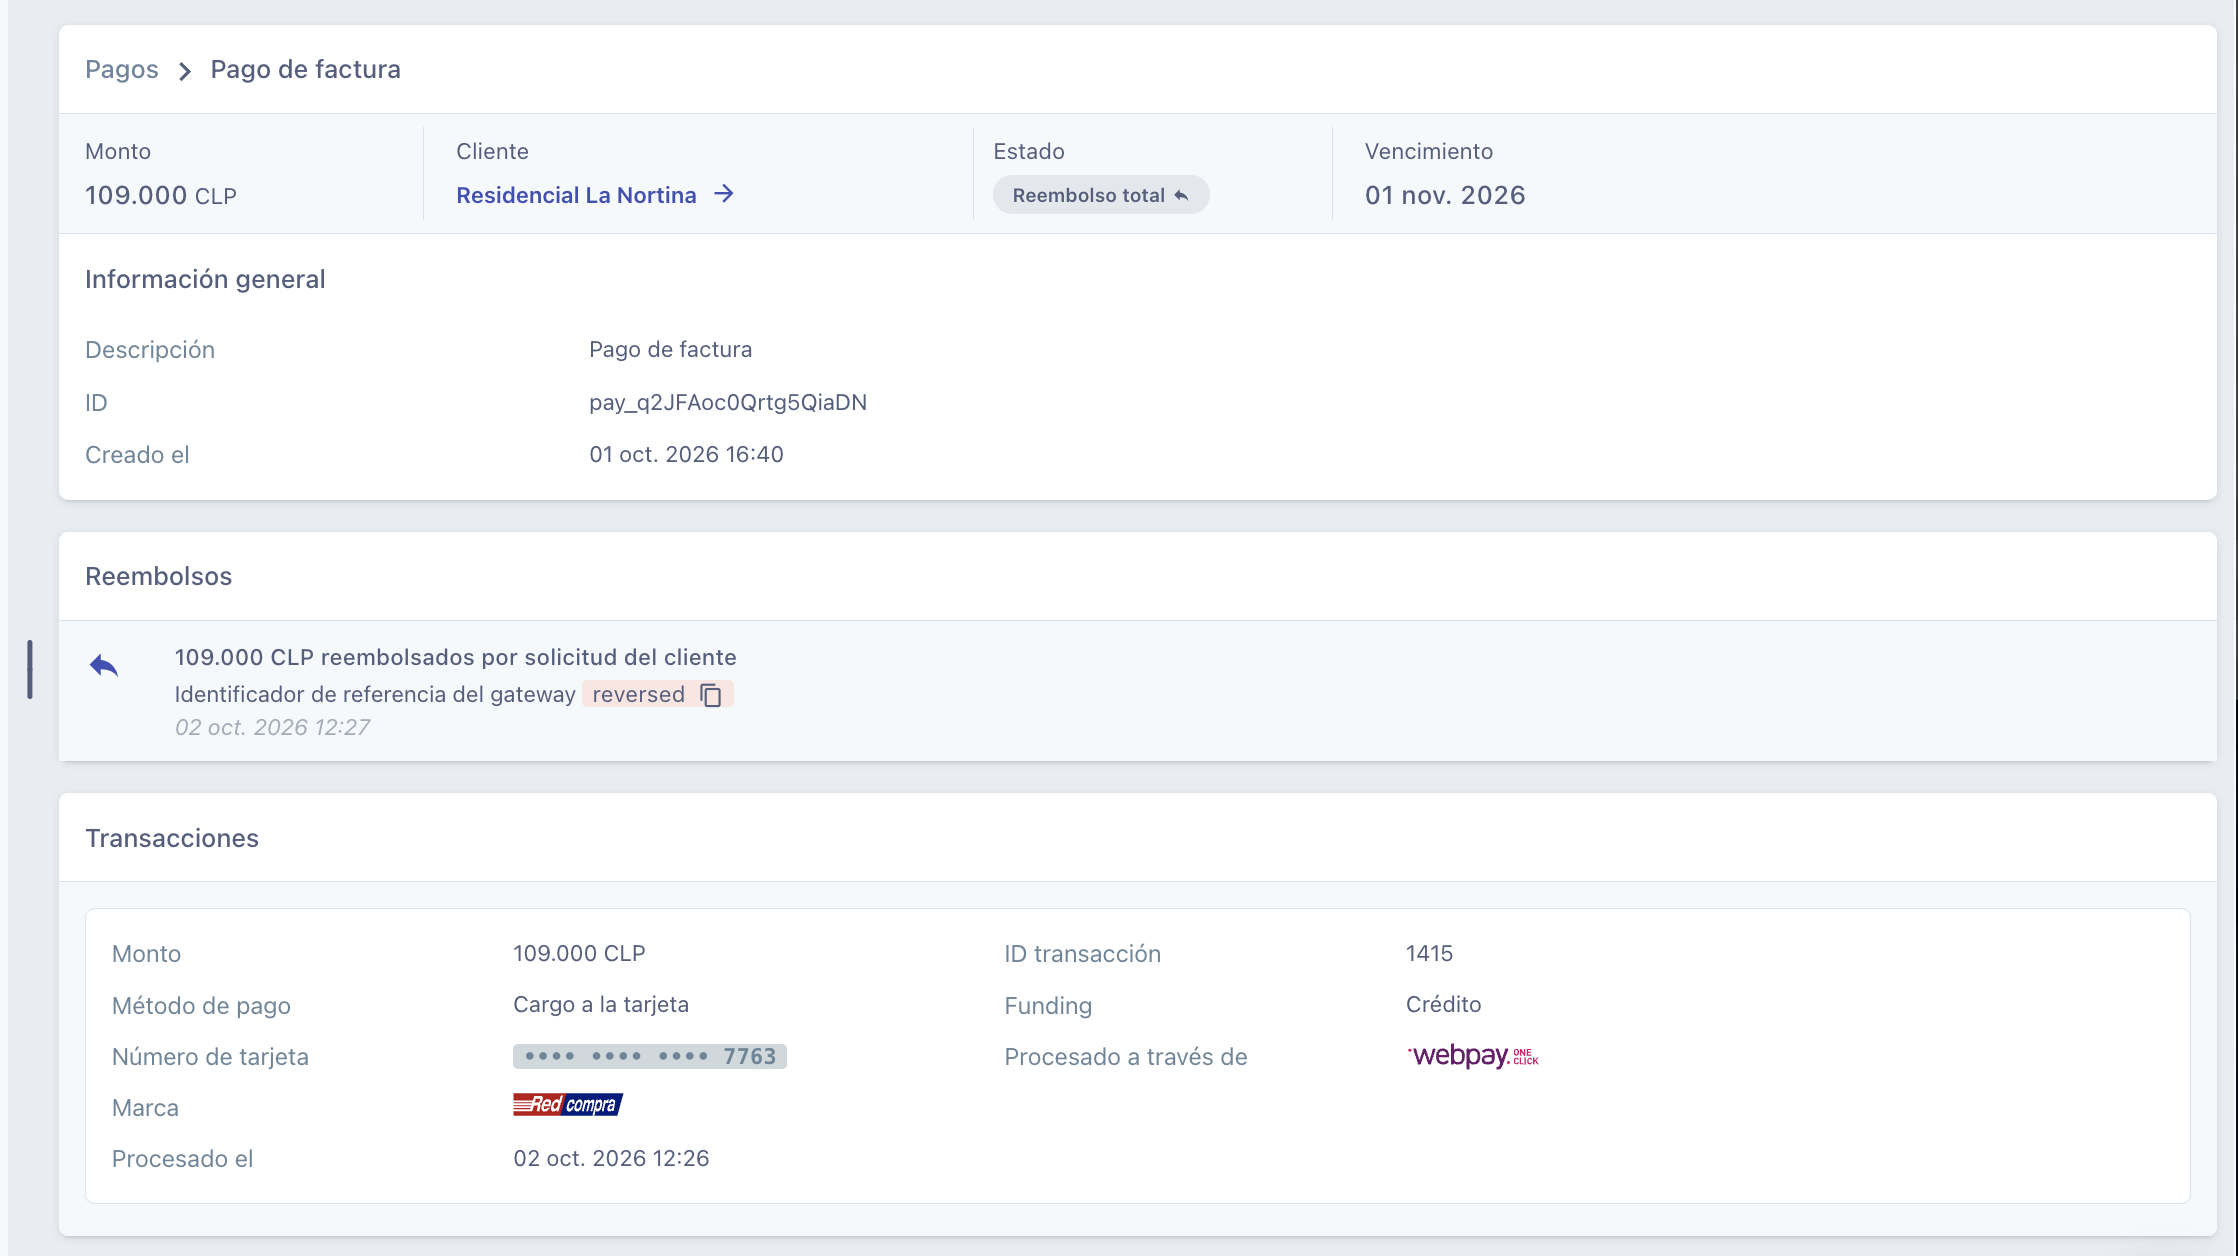Click the transaction ID value 1415

tap(1429, 953)
